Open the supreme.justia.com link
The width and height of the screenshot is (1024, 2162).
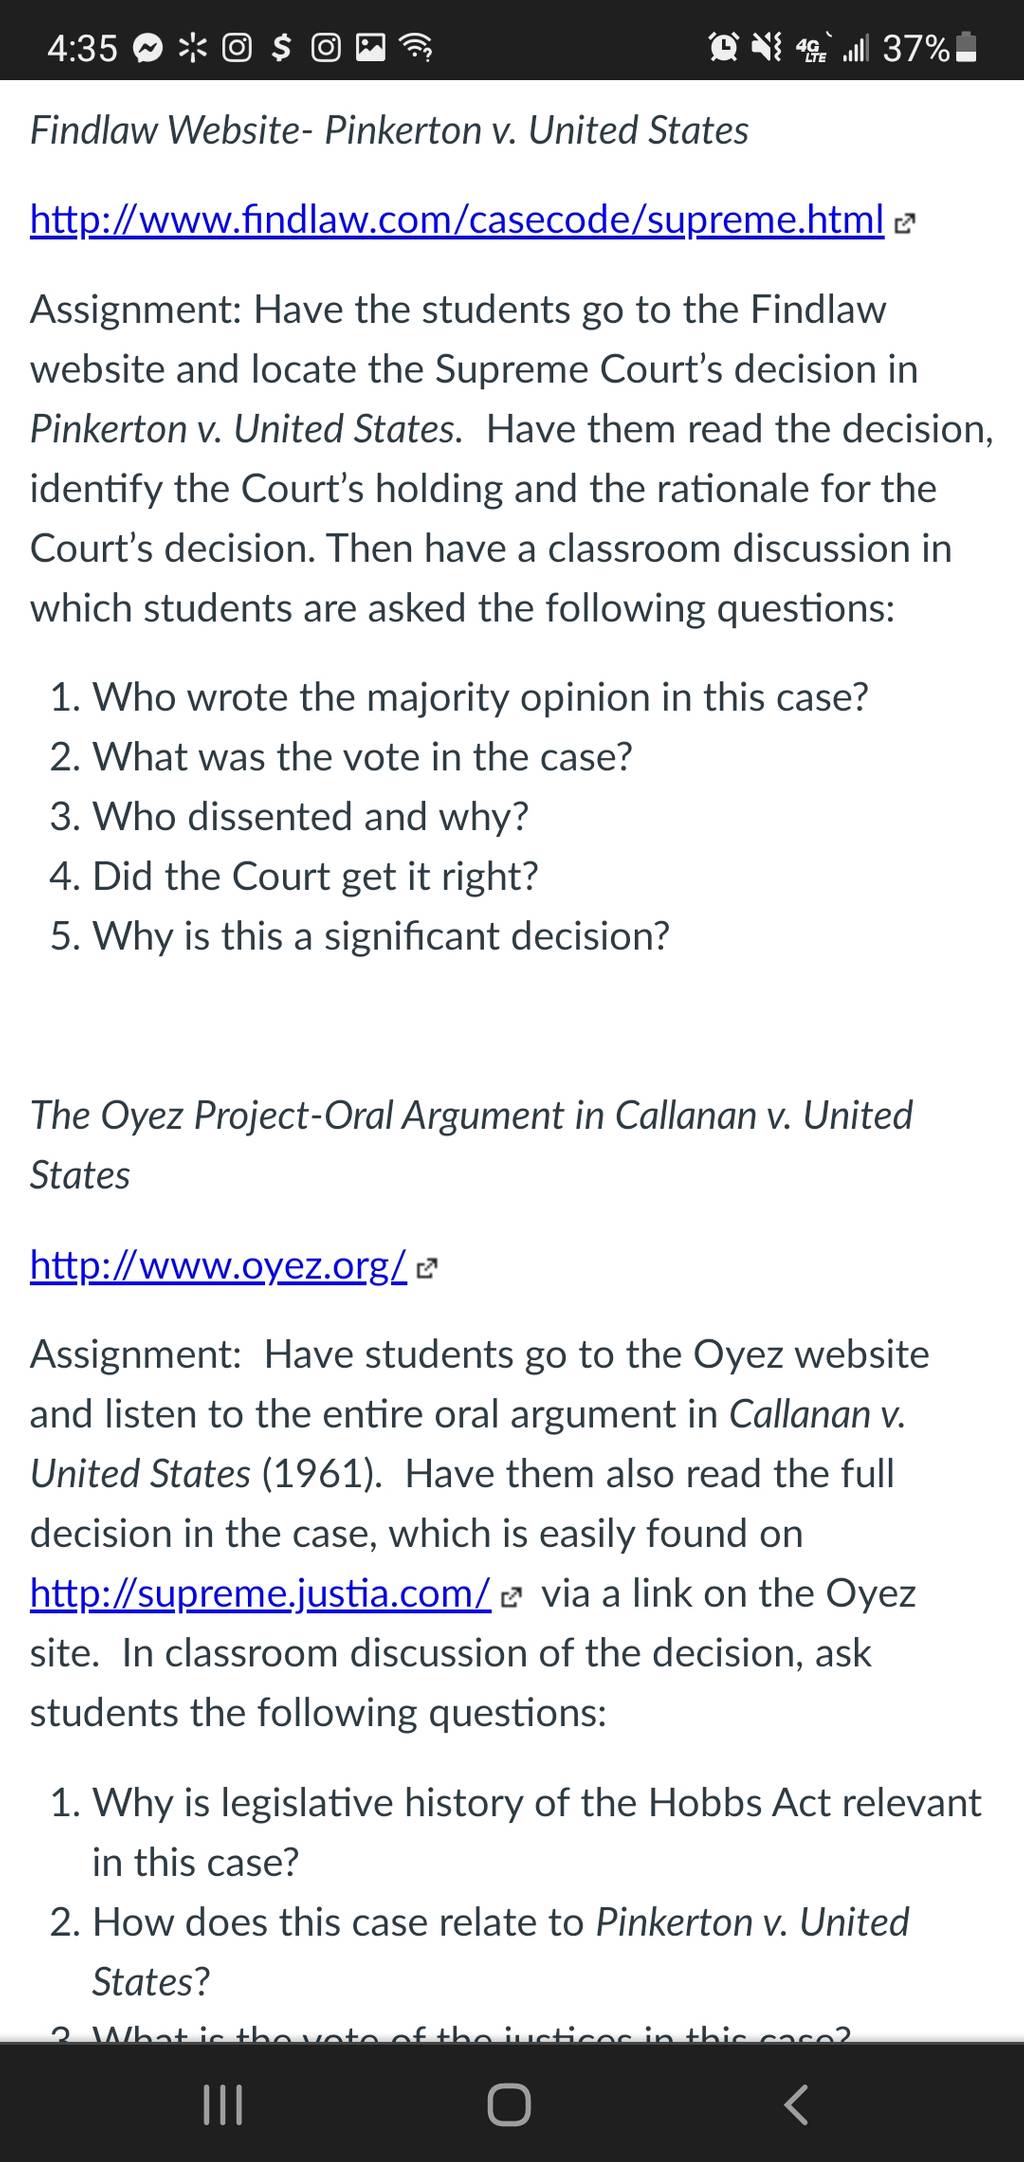pos(260,1593)
